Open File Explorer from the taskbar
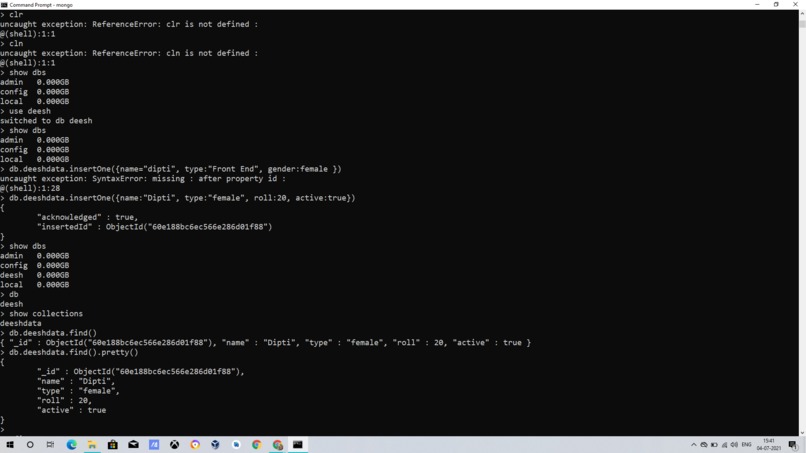The width and height of the screenshot is (806, 453). (x=92, y=445)
